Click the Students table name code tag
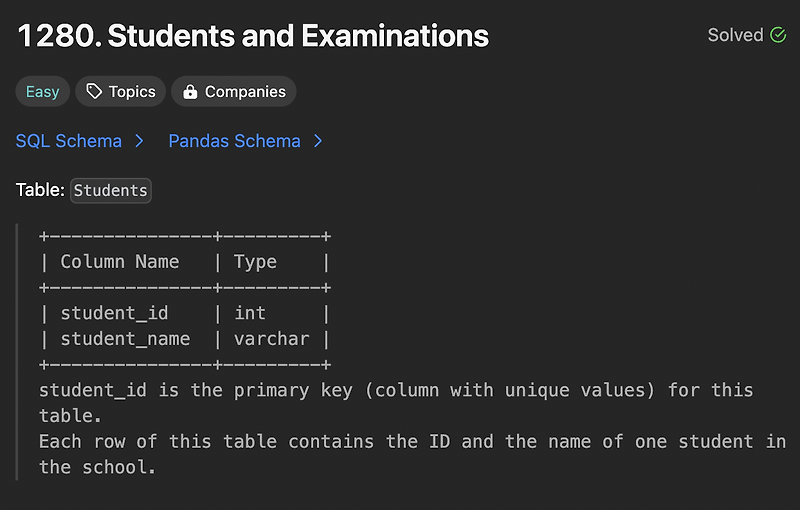The width and height of the screenshot is (800, 510). 110,190
